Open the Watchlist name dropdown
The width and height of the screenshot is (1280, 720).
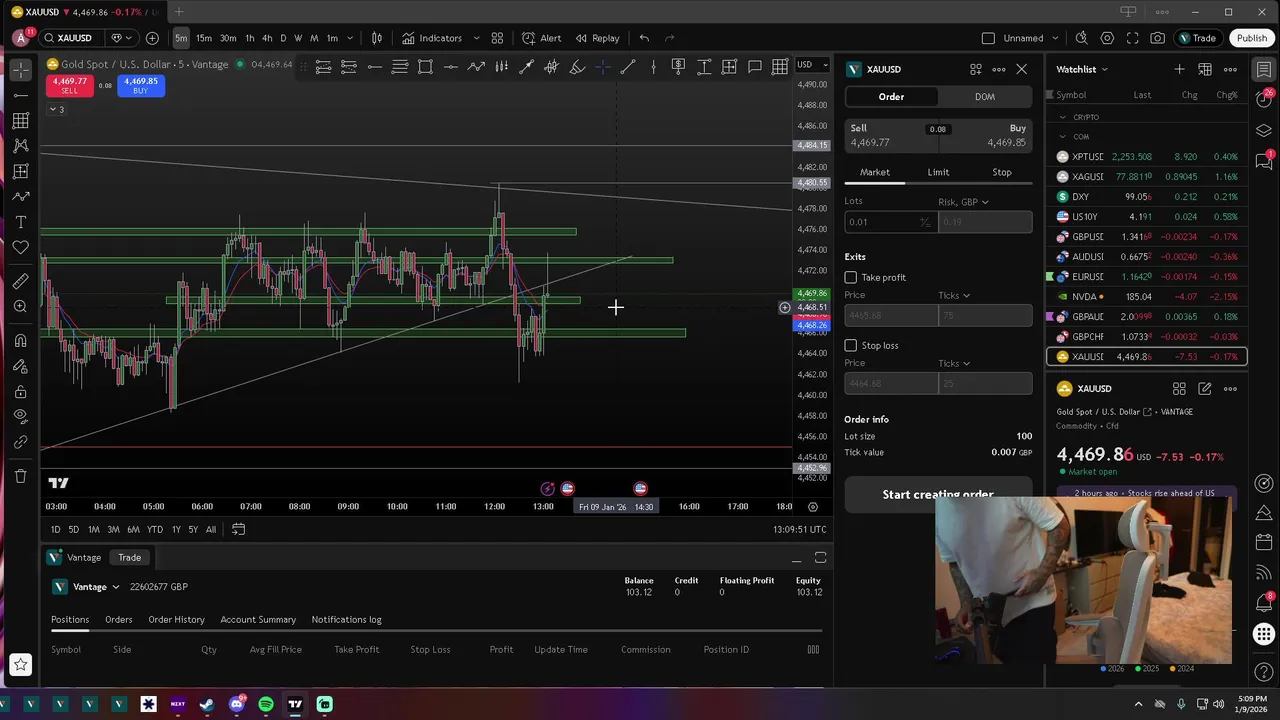[1082, 69]
